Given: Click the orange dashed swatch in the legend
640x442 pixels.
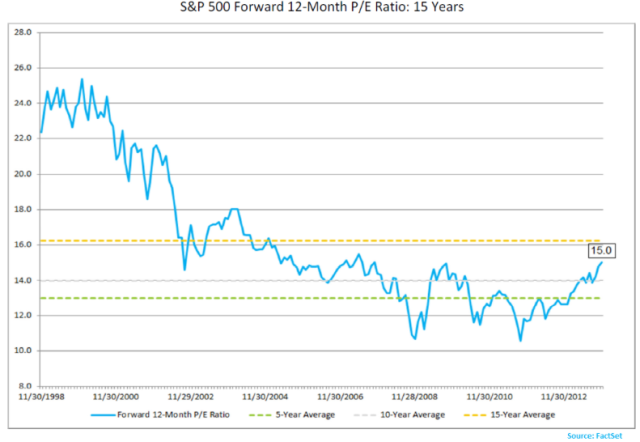Looking at the screenshot, I should (473, 414).
